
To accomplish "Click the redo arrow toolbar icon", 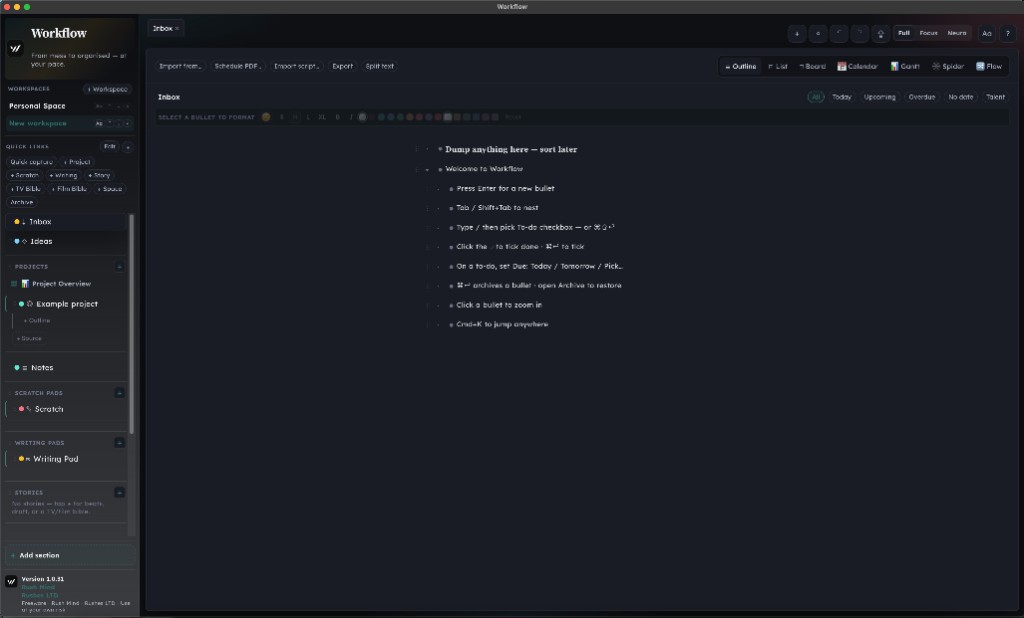I will (859, 33).
